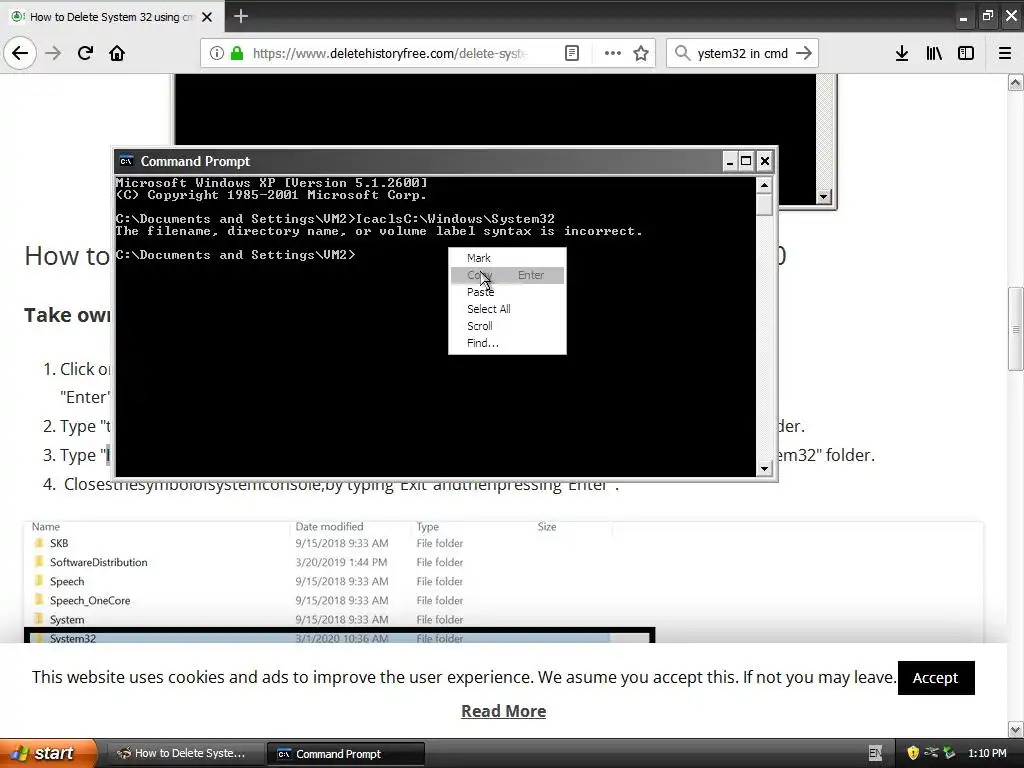Open the Read More cookie link

pyautogui.click(x=504, y=711)
